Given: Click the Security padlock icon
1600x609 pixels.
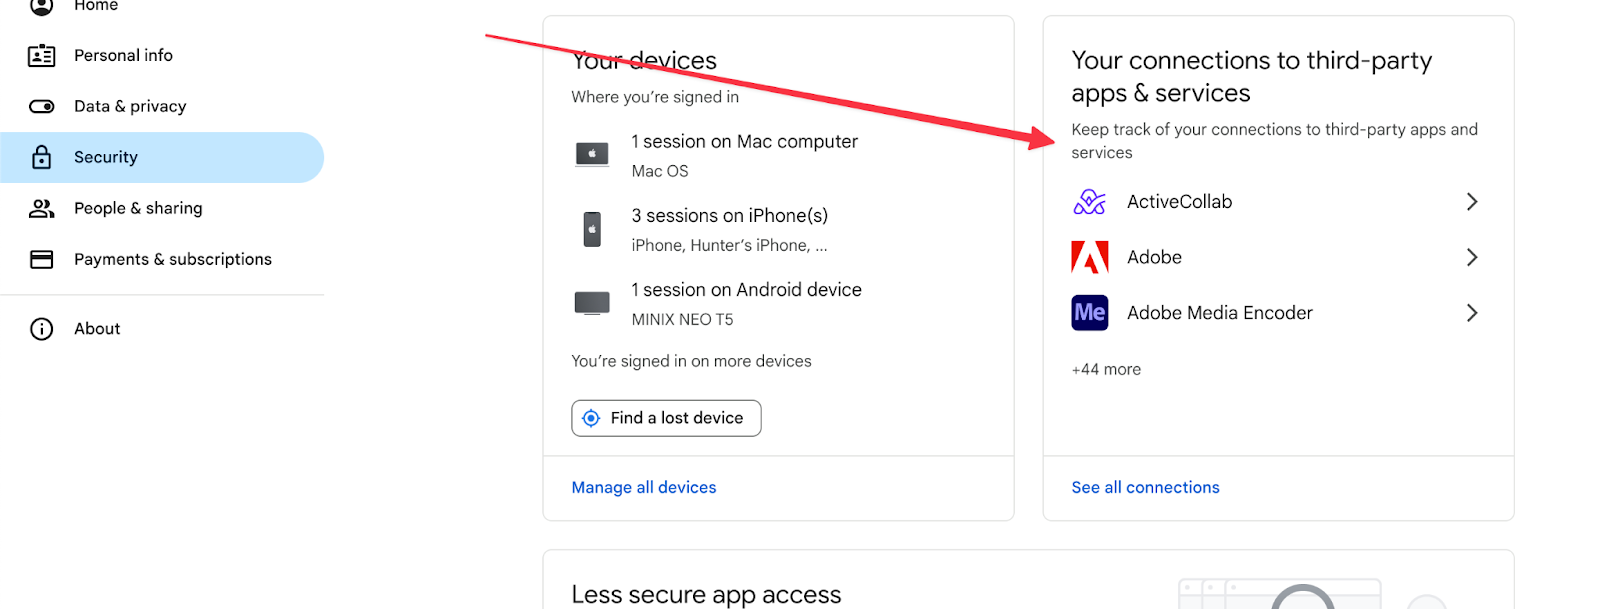Looking at the screenshot, I should (41, 157).
